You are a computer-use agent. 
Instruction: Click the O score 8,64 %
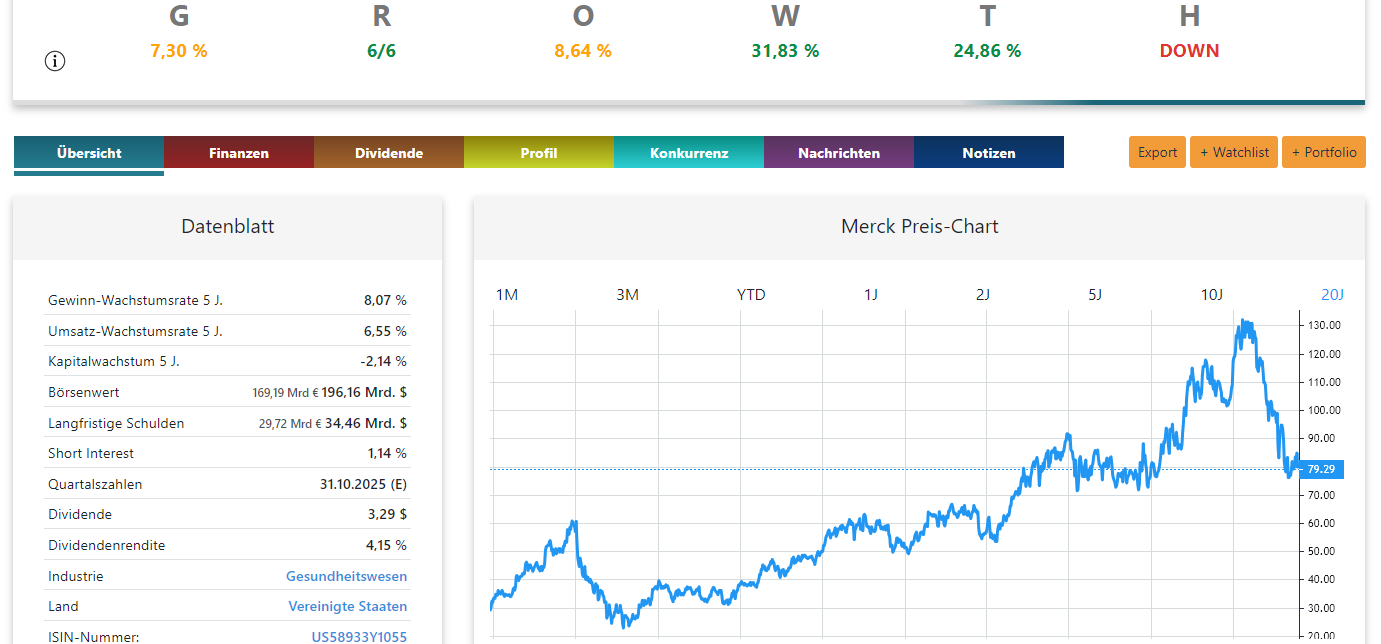pyautogui.click(x=583, y=50)
